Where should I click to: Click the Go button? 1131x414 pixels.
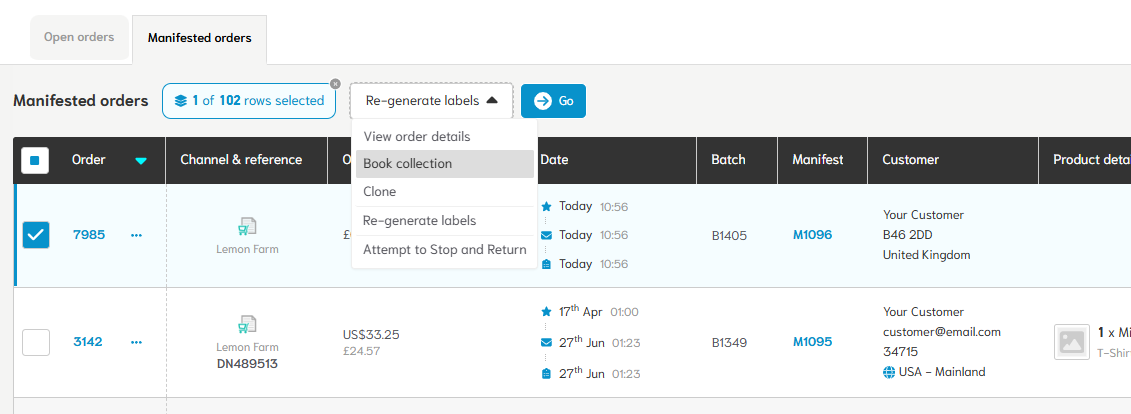(x=553, y=101)
